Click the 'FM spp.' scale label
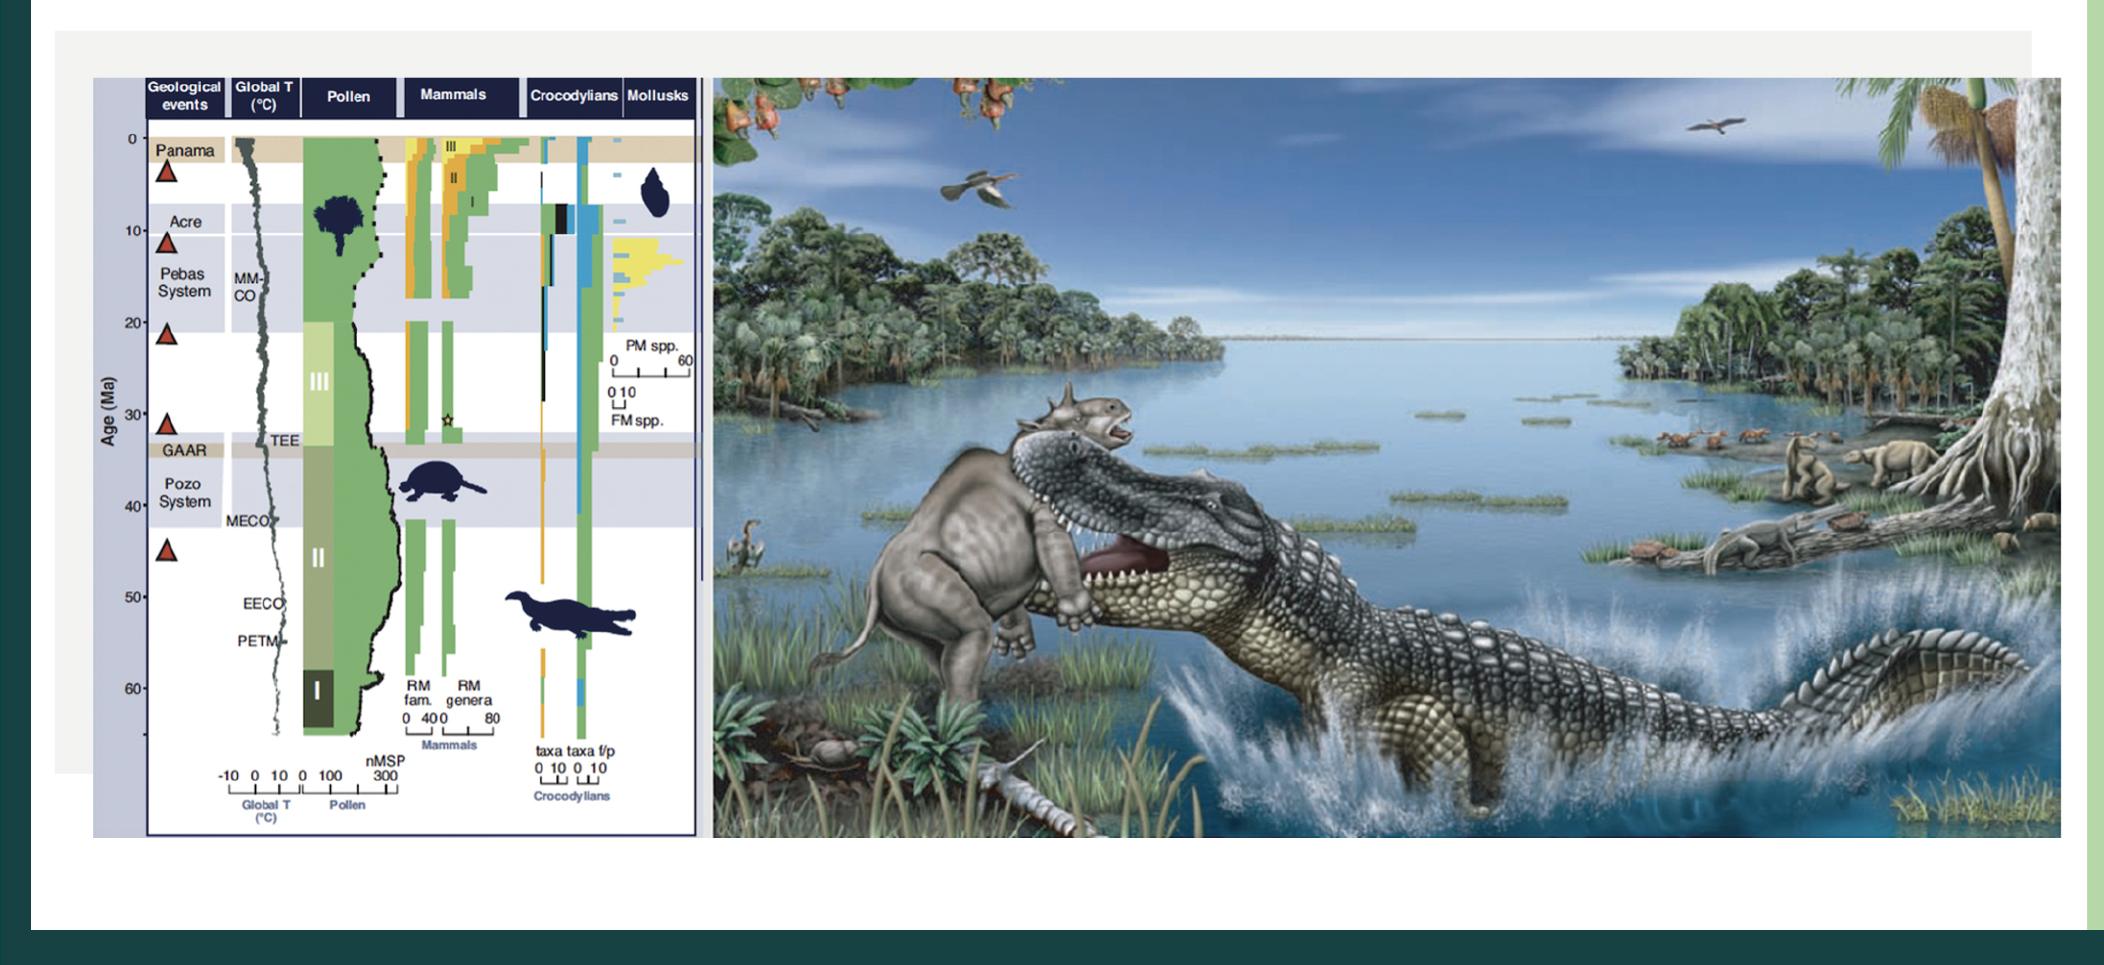The image size is (2104, 965). (637, 421)
